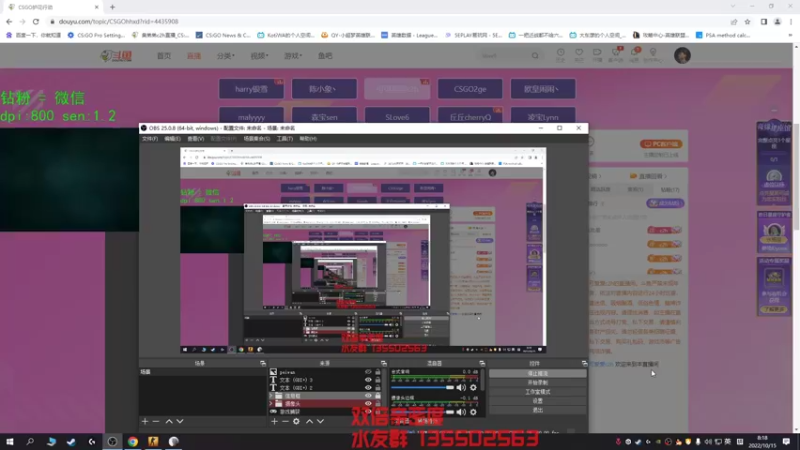
Task: Open the Douyu user avatar
Action: [x=682, y=55]
